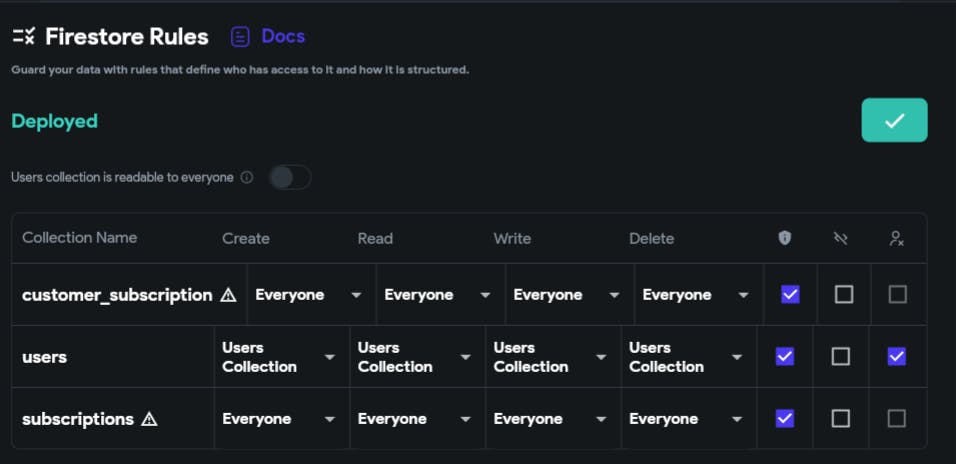Click the shield column header icon
Image resolution: width=956 pixels, height=464 pixels.
785,238
